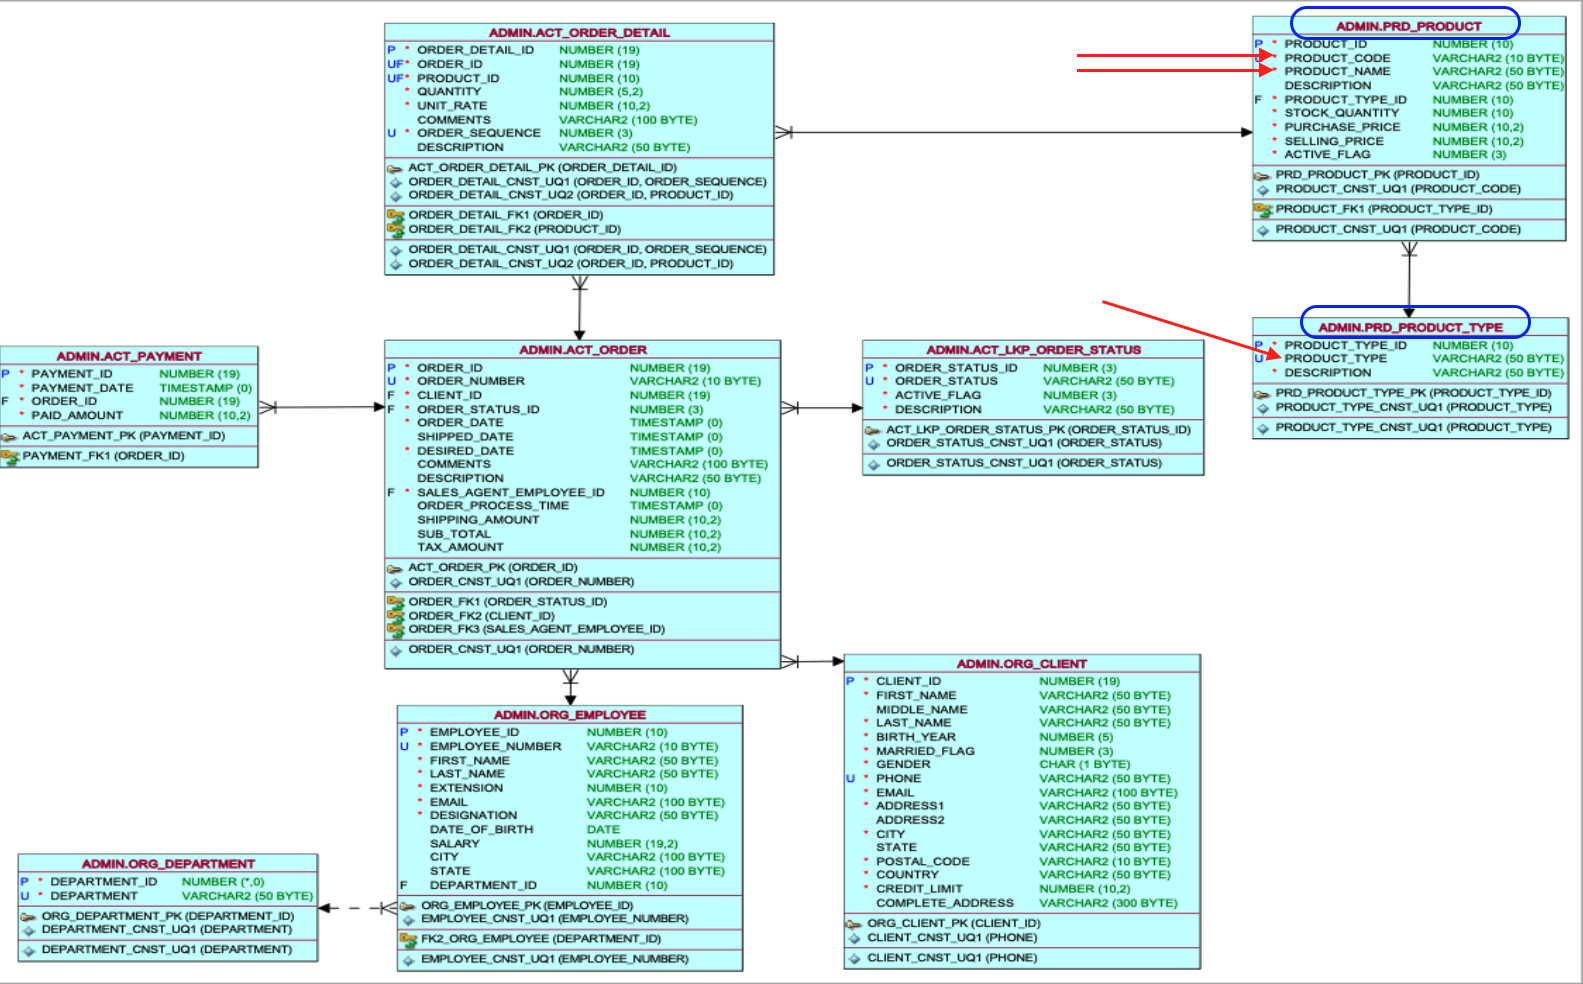Click the FK2_ORG_EMPLOYEE (DEPARTMENT_ID) constraint text
Viewport: 1583px width, 984px height.
pos(541,939)
